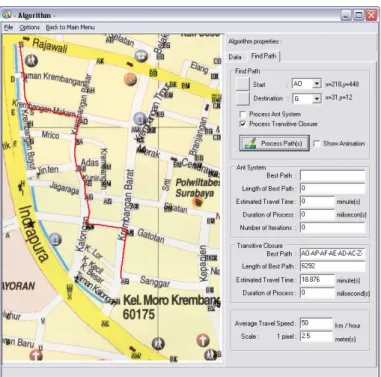Click the Average Travel Speed field
381x377 pixels.
coord(316,323)
